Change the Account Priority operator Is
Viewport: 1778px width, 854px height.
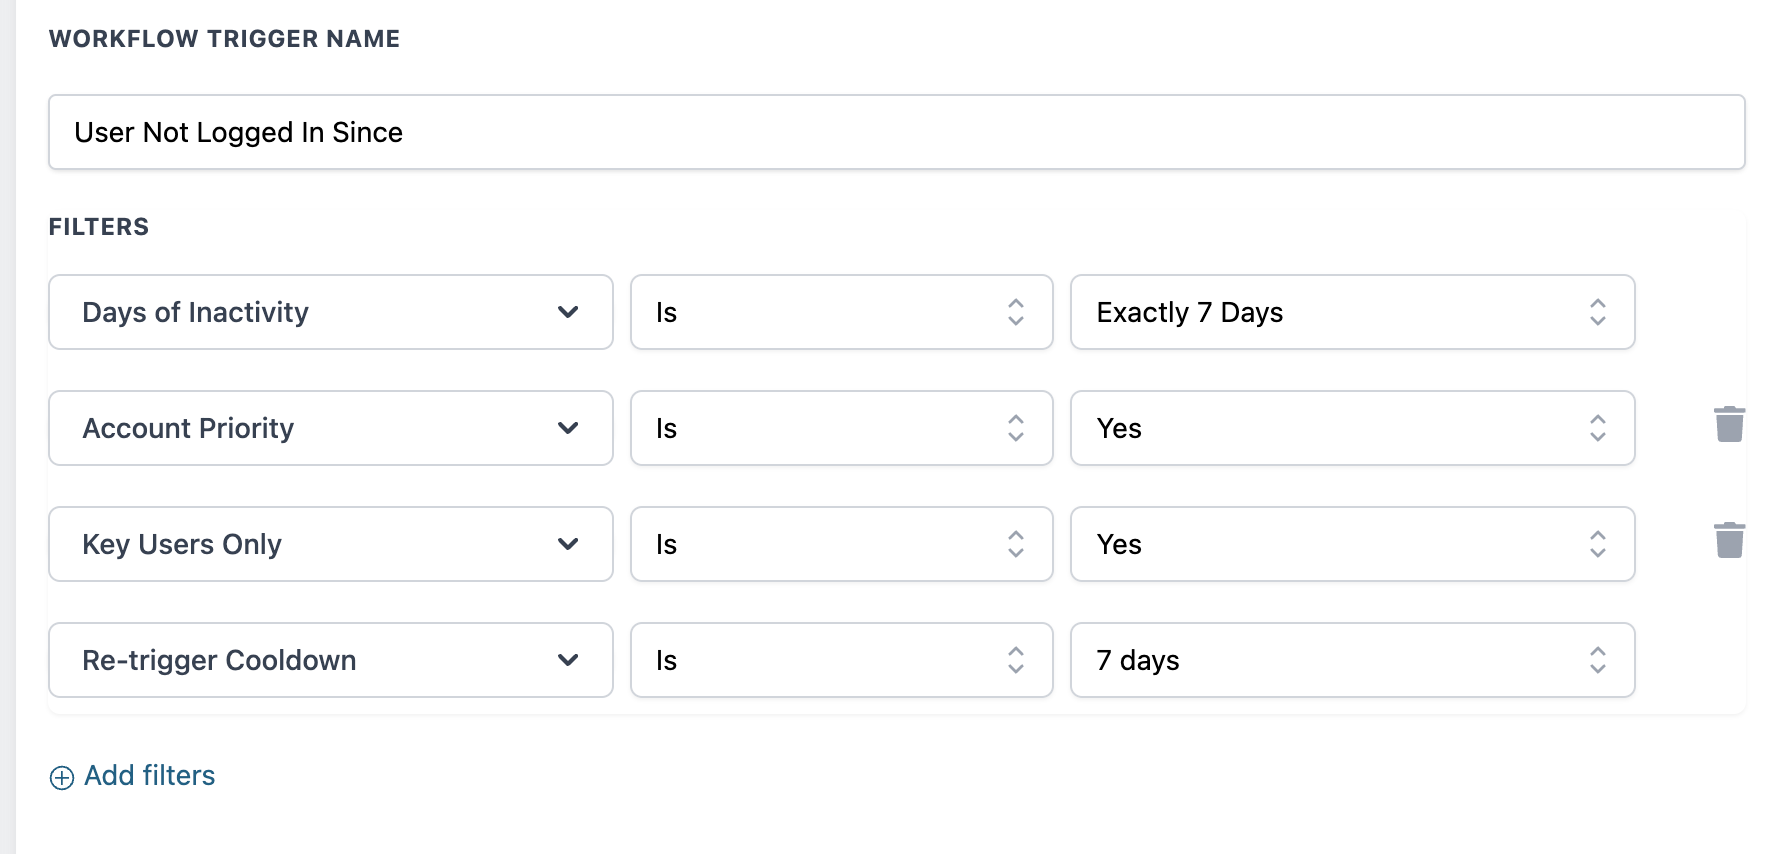point(842,428)
